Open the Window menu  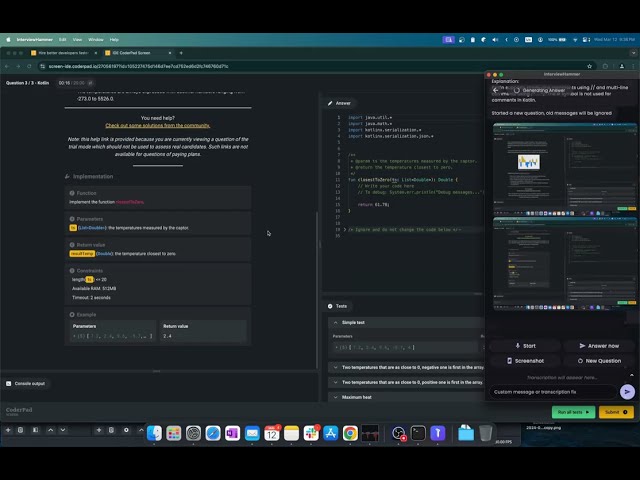pyautogui.click(x=96, y=40)
